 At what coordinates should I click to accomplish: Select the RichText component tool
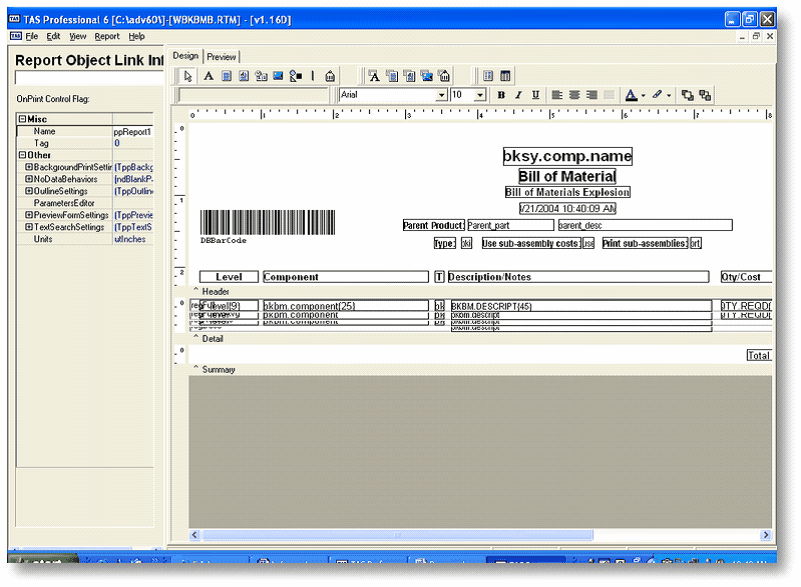(244, 76)
